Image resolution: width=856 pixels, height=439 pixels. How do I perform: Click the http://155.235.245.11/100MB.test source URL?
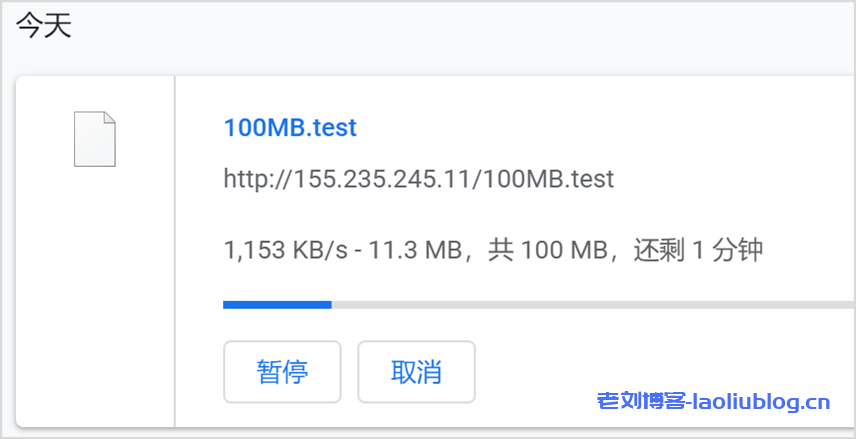click(418, 180)
